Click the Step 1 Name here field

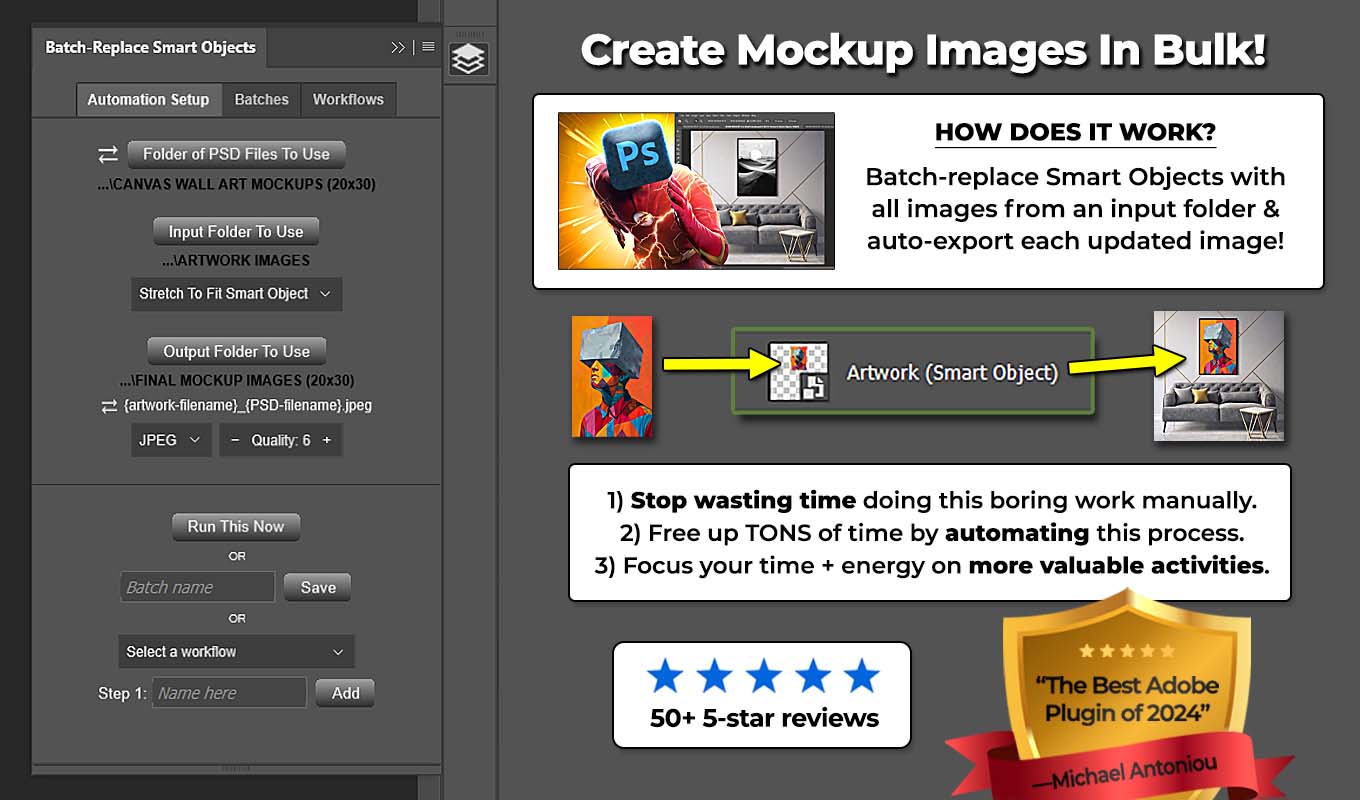click(x=228, y=692)
